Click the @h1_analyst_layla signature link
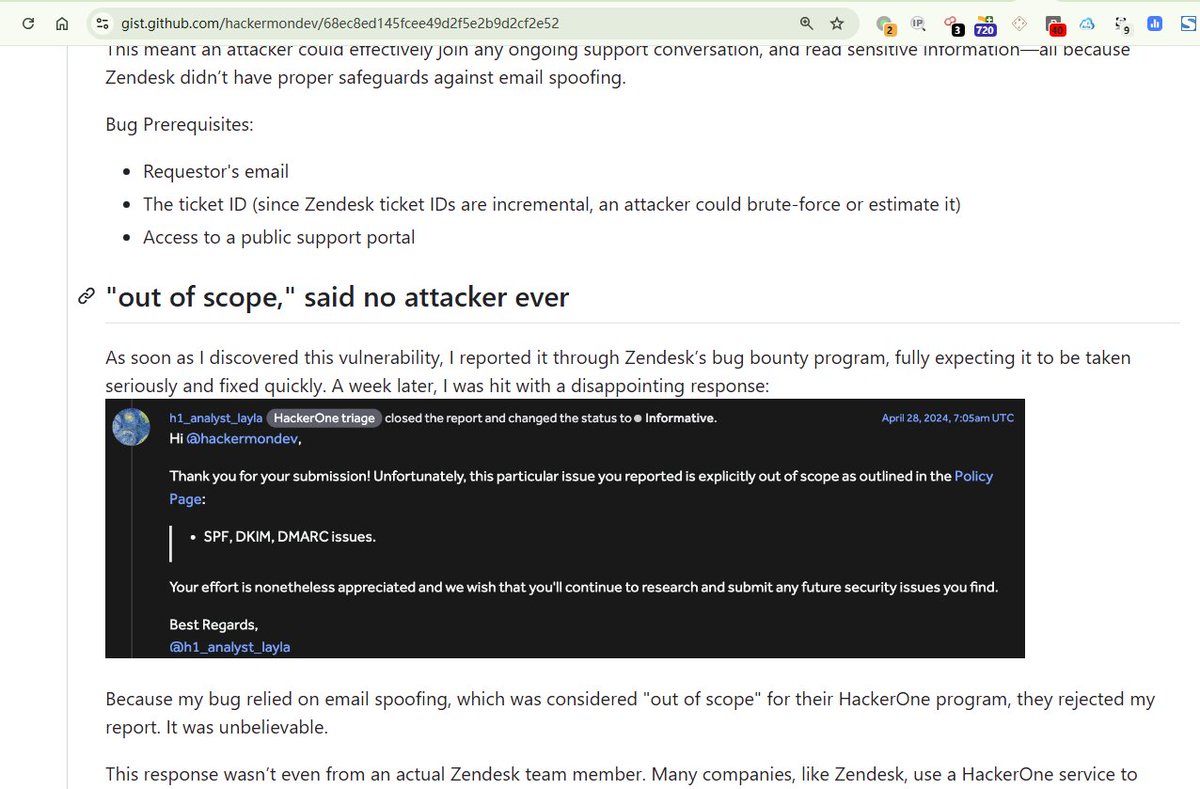The width and height of the screenshot is (1200, 789). pos(230,647)
